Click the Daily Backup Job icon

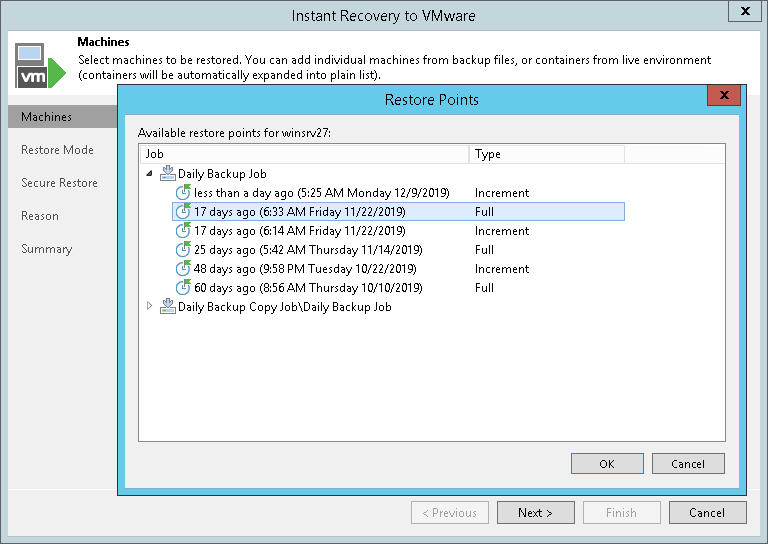[167, 174]
